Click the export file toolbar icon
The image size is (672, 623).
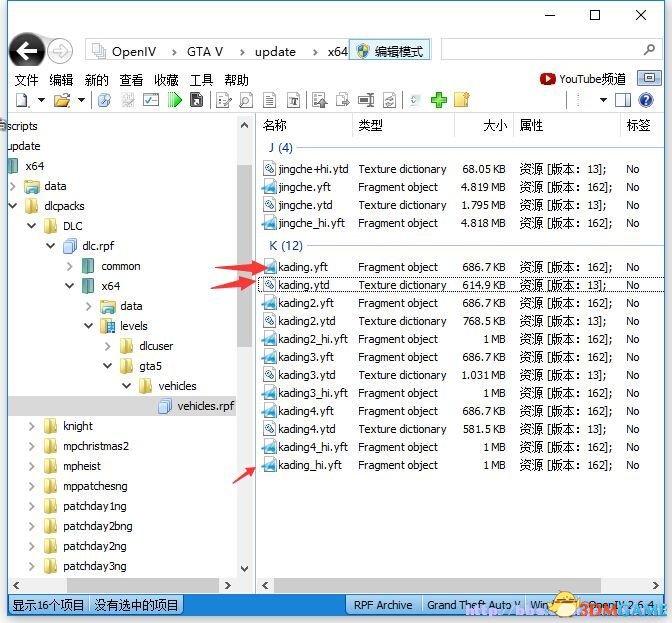pos(343,100)
